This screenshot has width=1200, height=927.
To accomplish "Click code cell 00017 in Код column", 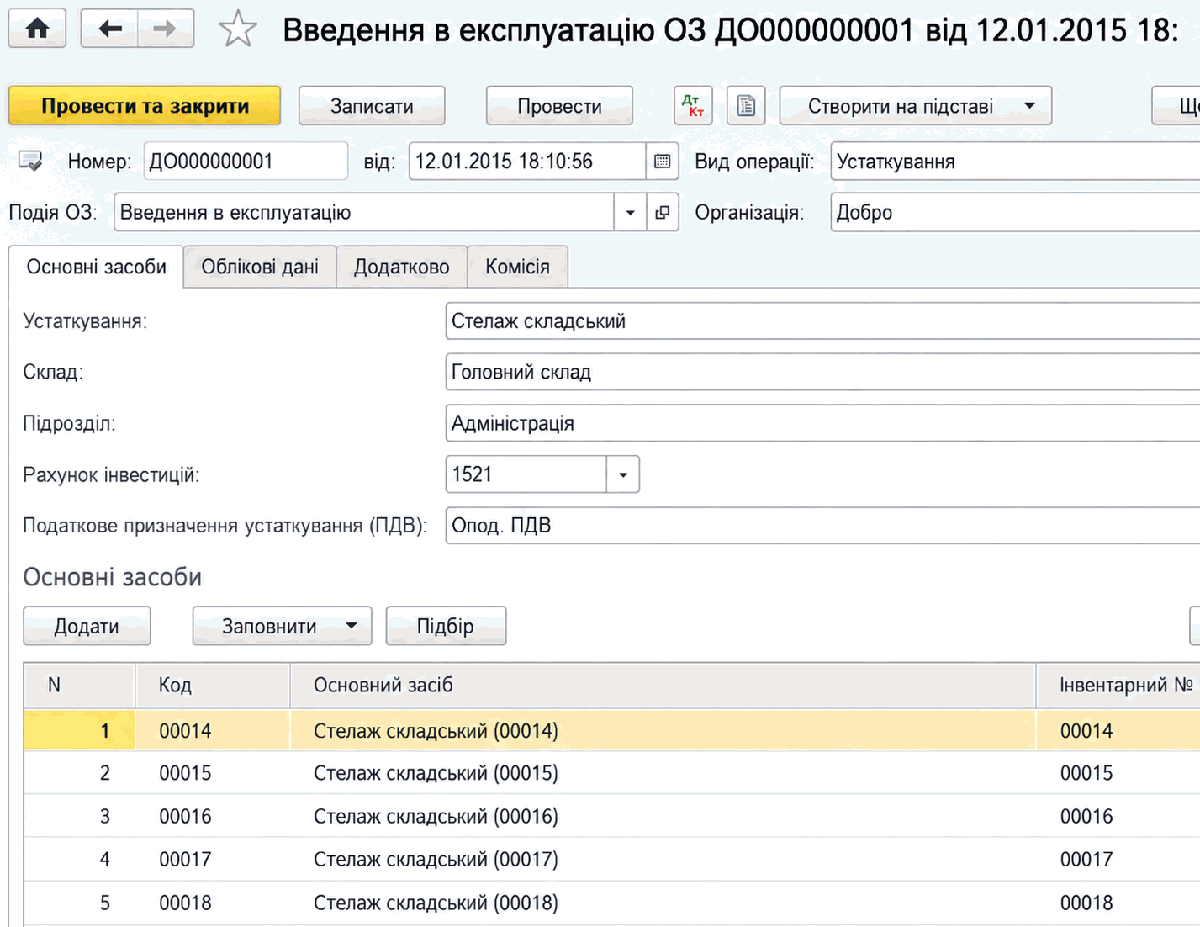I will pos(213,859).
